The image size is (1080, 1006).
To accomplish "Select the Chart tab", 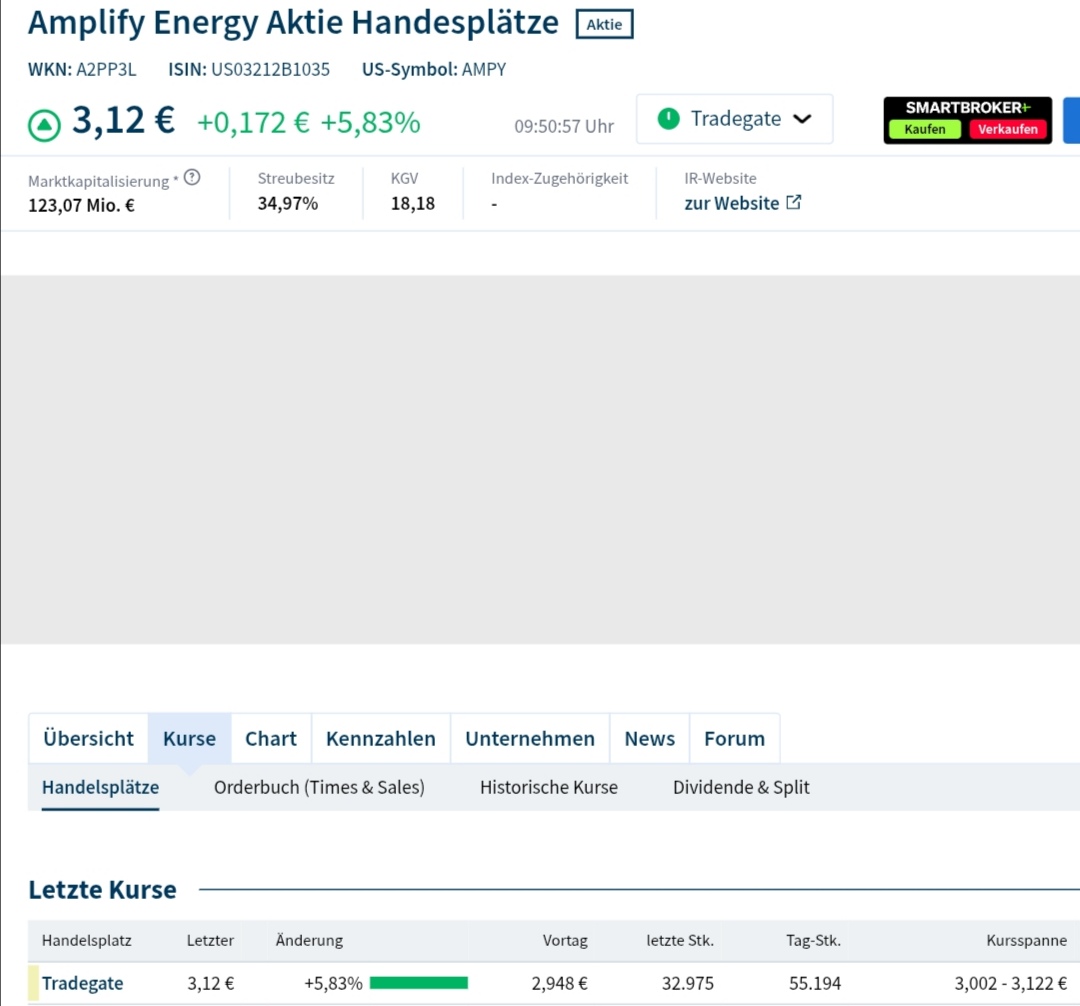I will (271, 739).
